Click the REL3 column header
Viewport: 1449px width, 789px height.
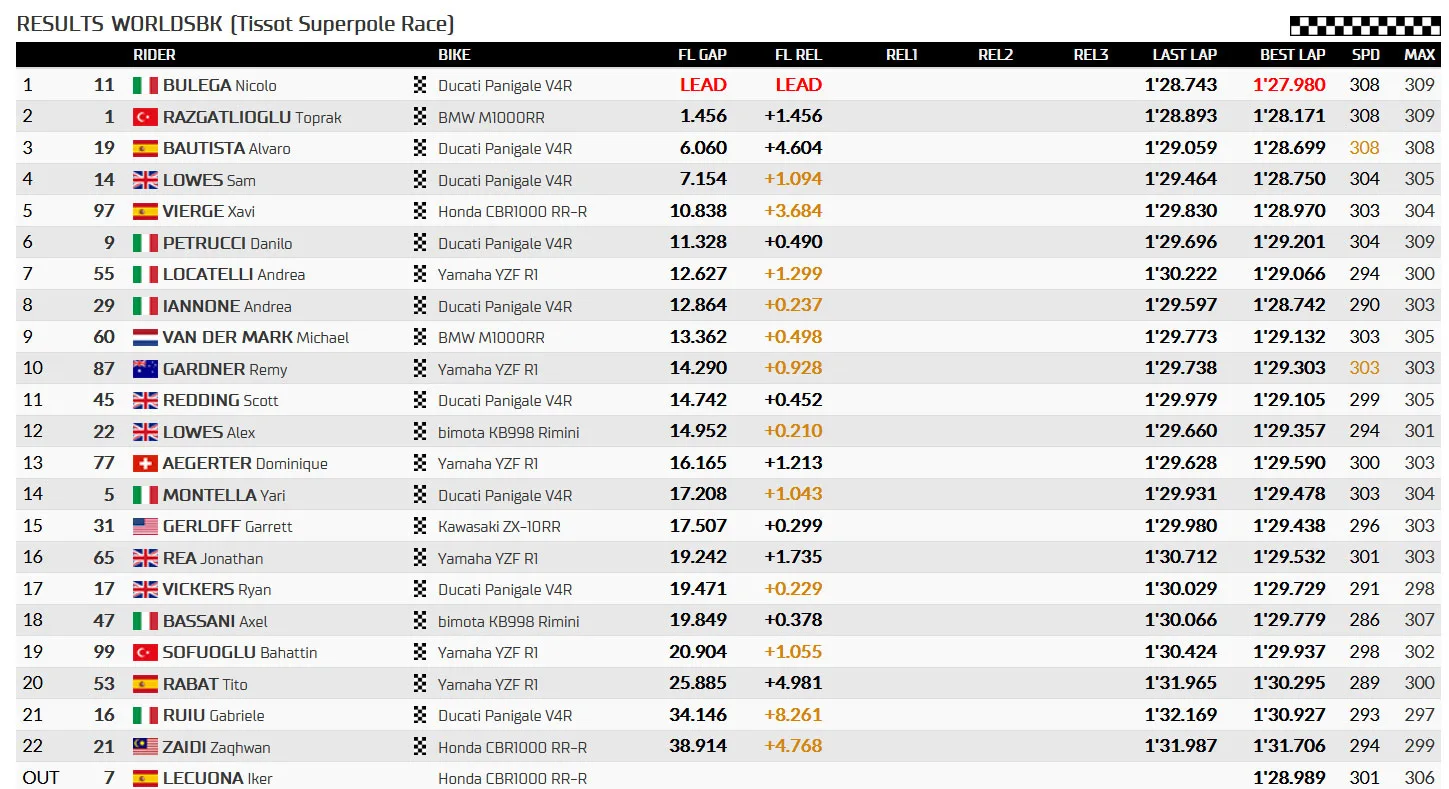[x=1091, y=55]
